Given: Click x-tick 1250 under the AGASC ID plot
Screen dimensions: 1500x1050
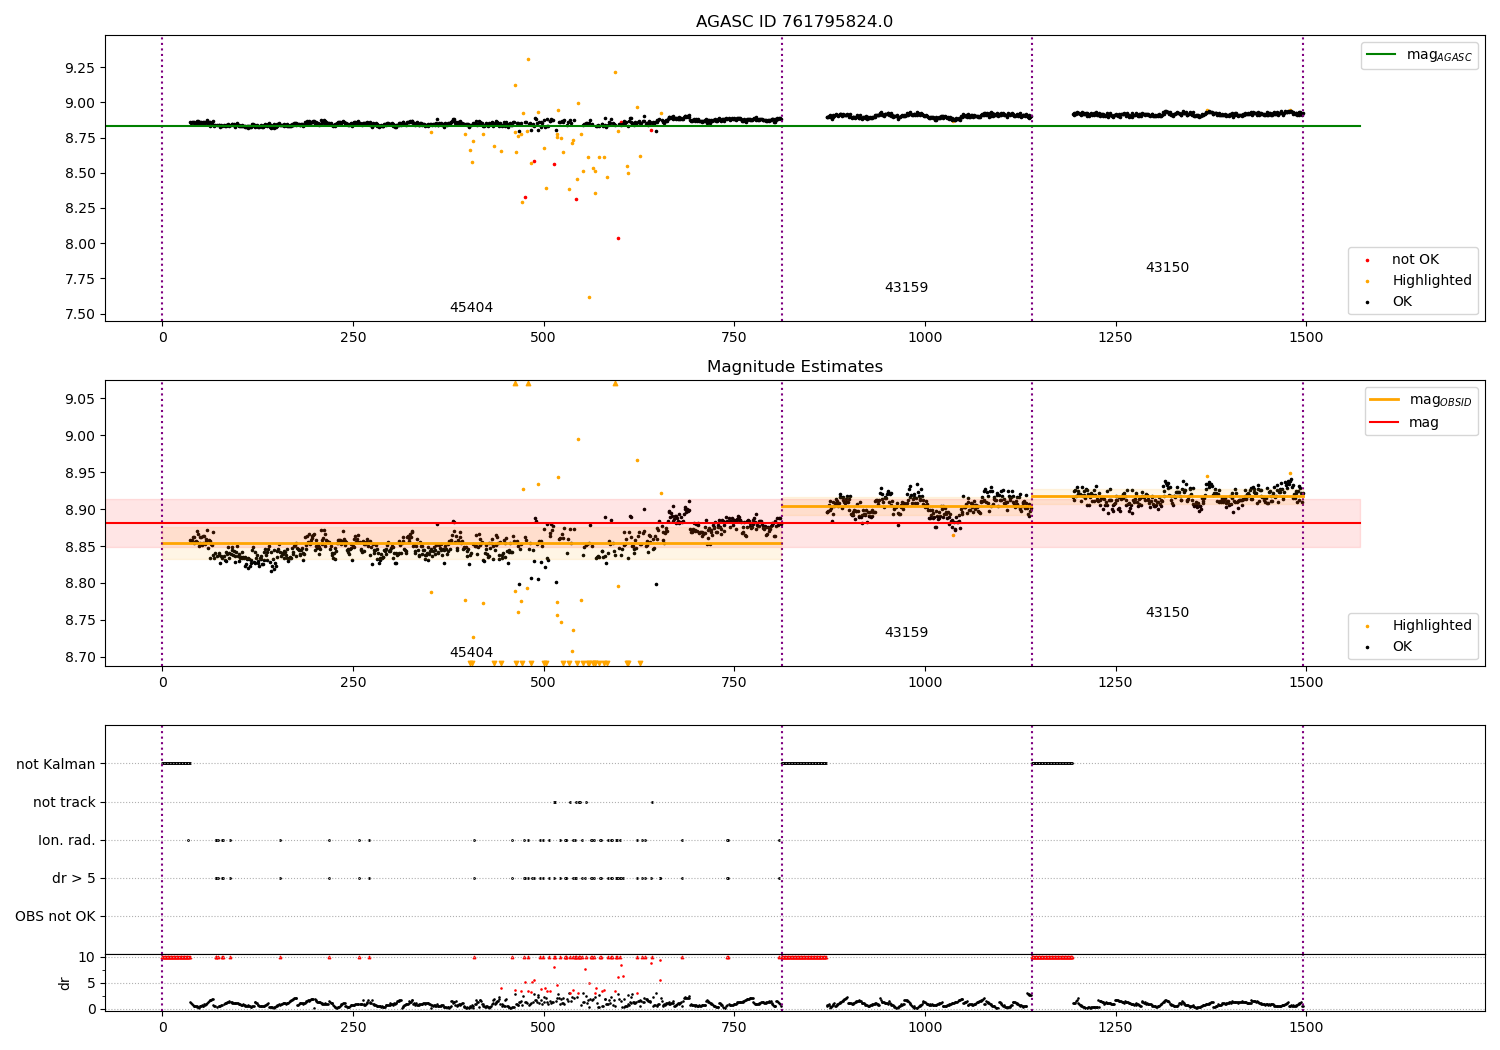Looking at the screenshot, I should pos(1116,338).
